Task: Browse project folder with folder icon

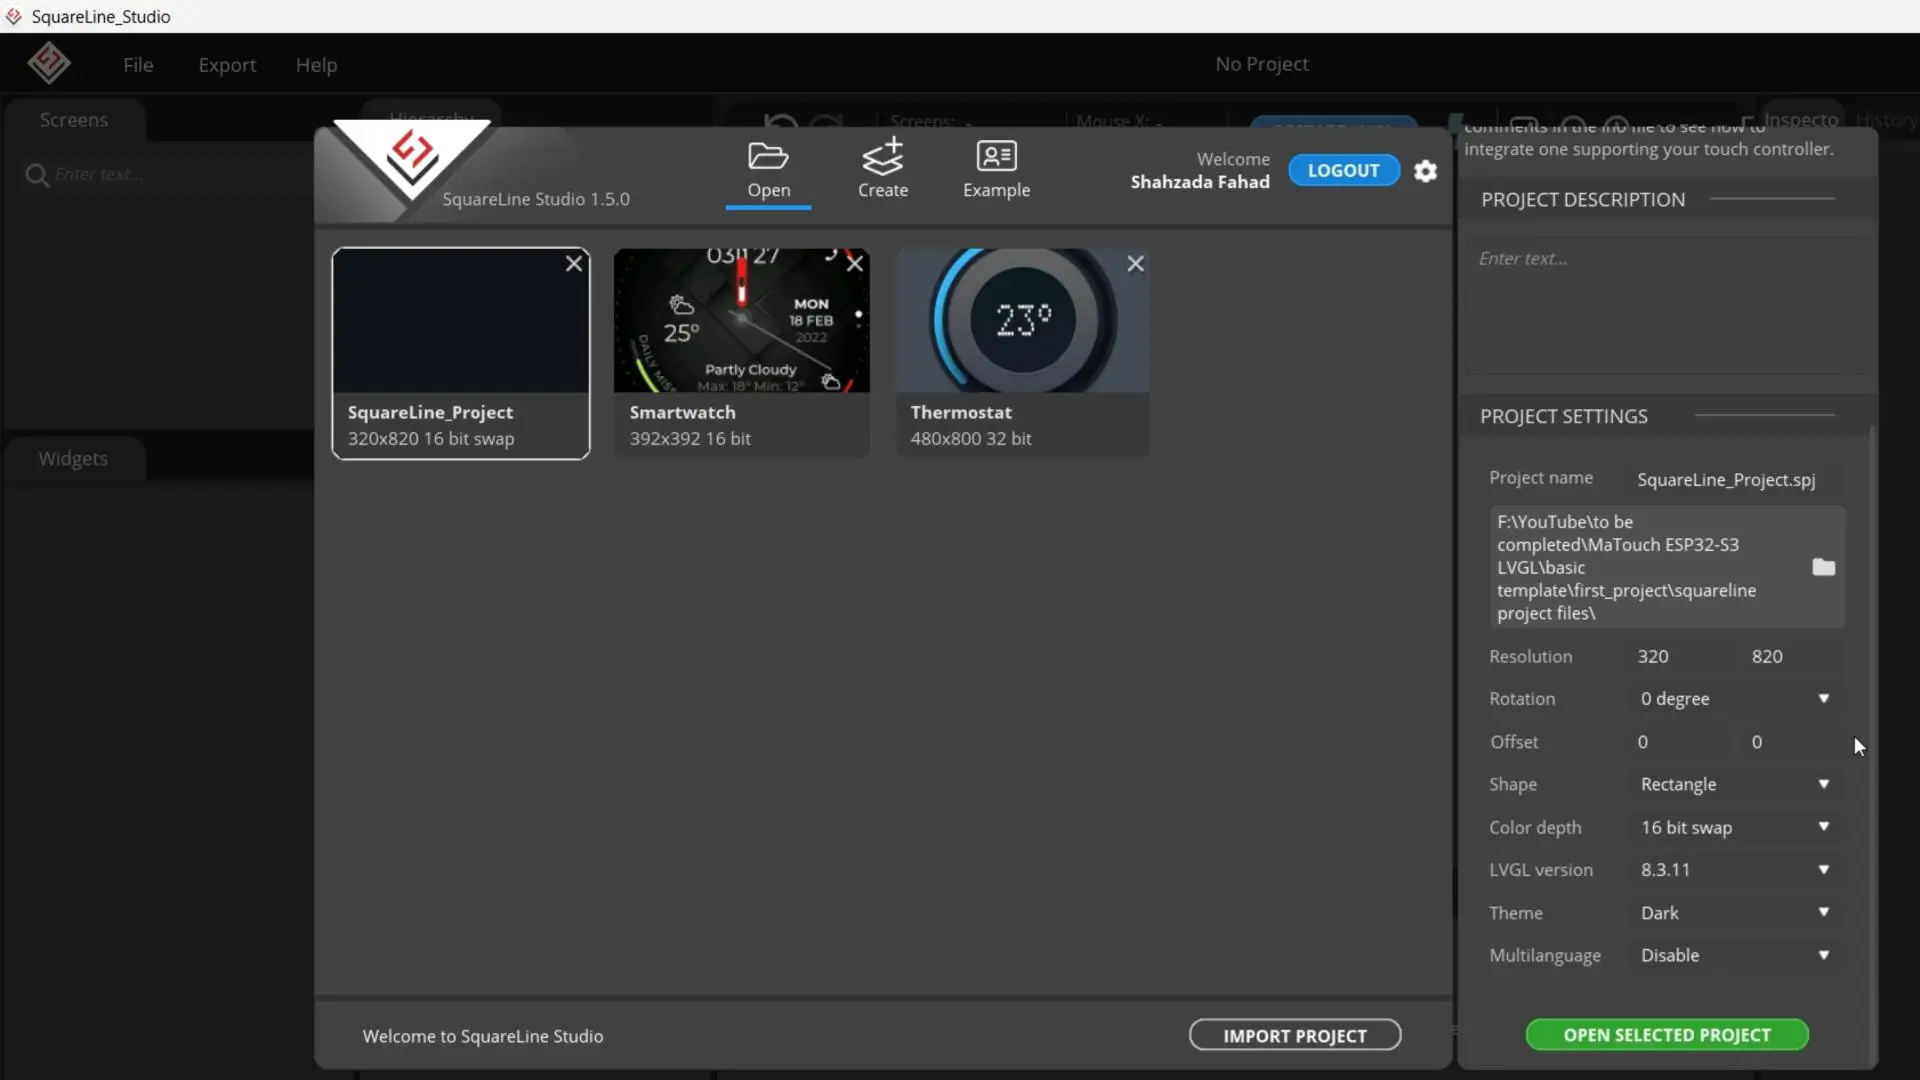Action: click(x=1823, y=567)
